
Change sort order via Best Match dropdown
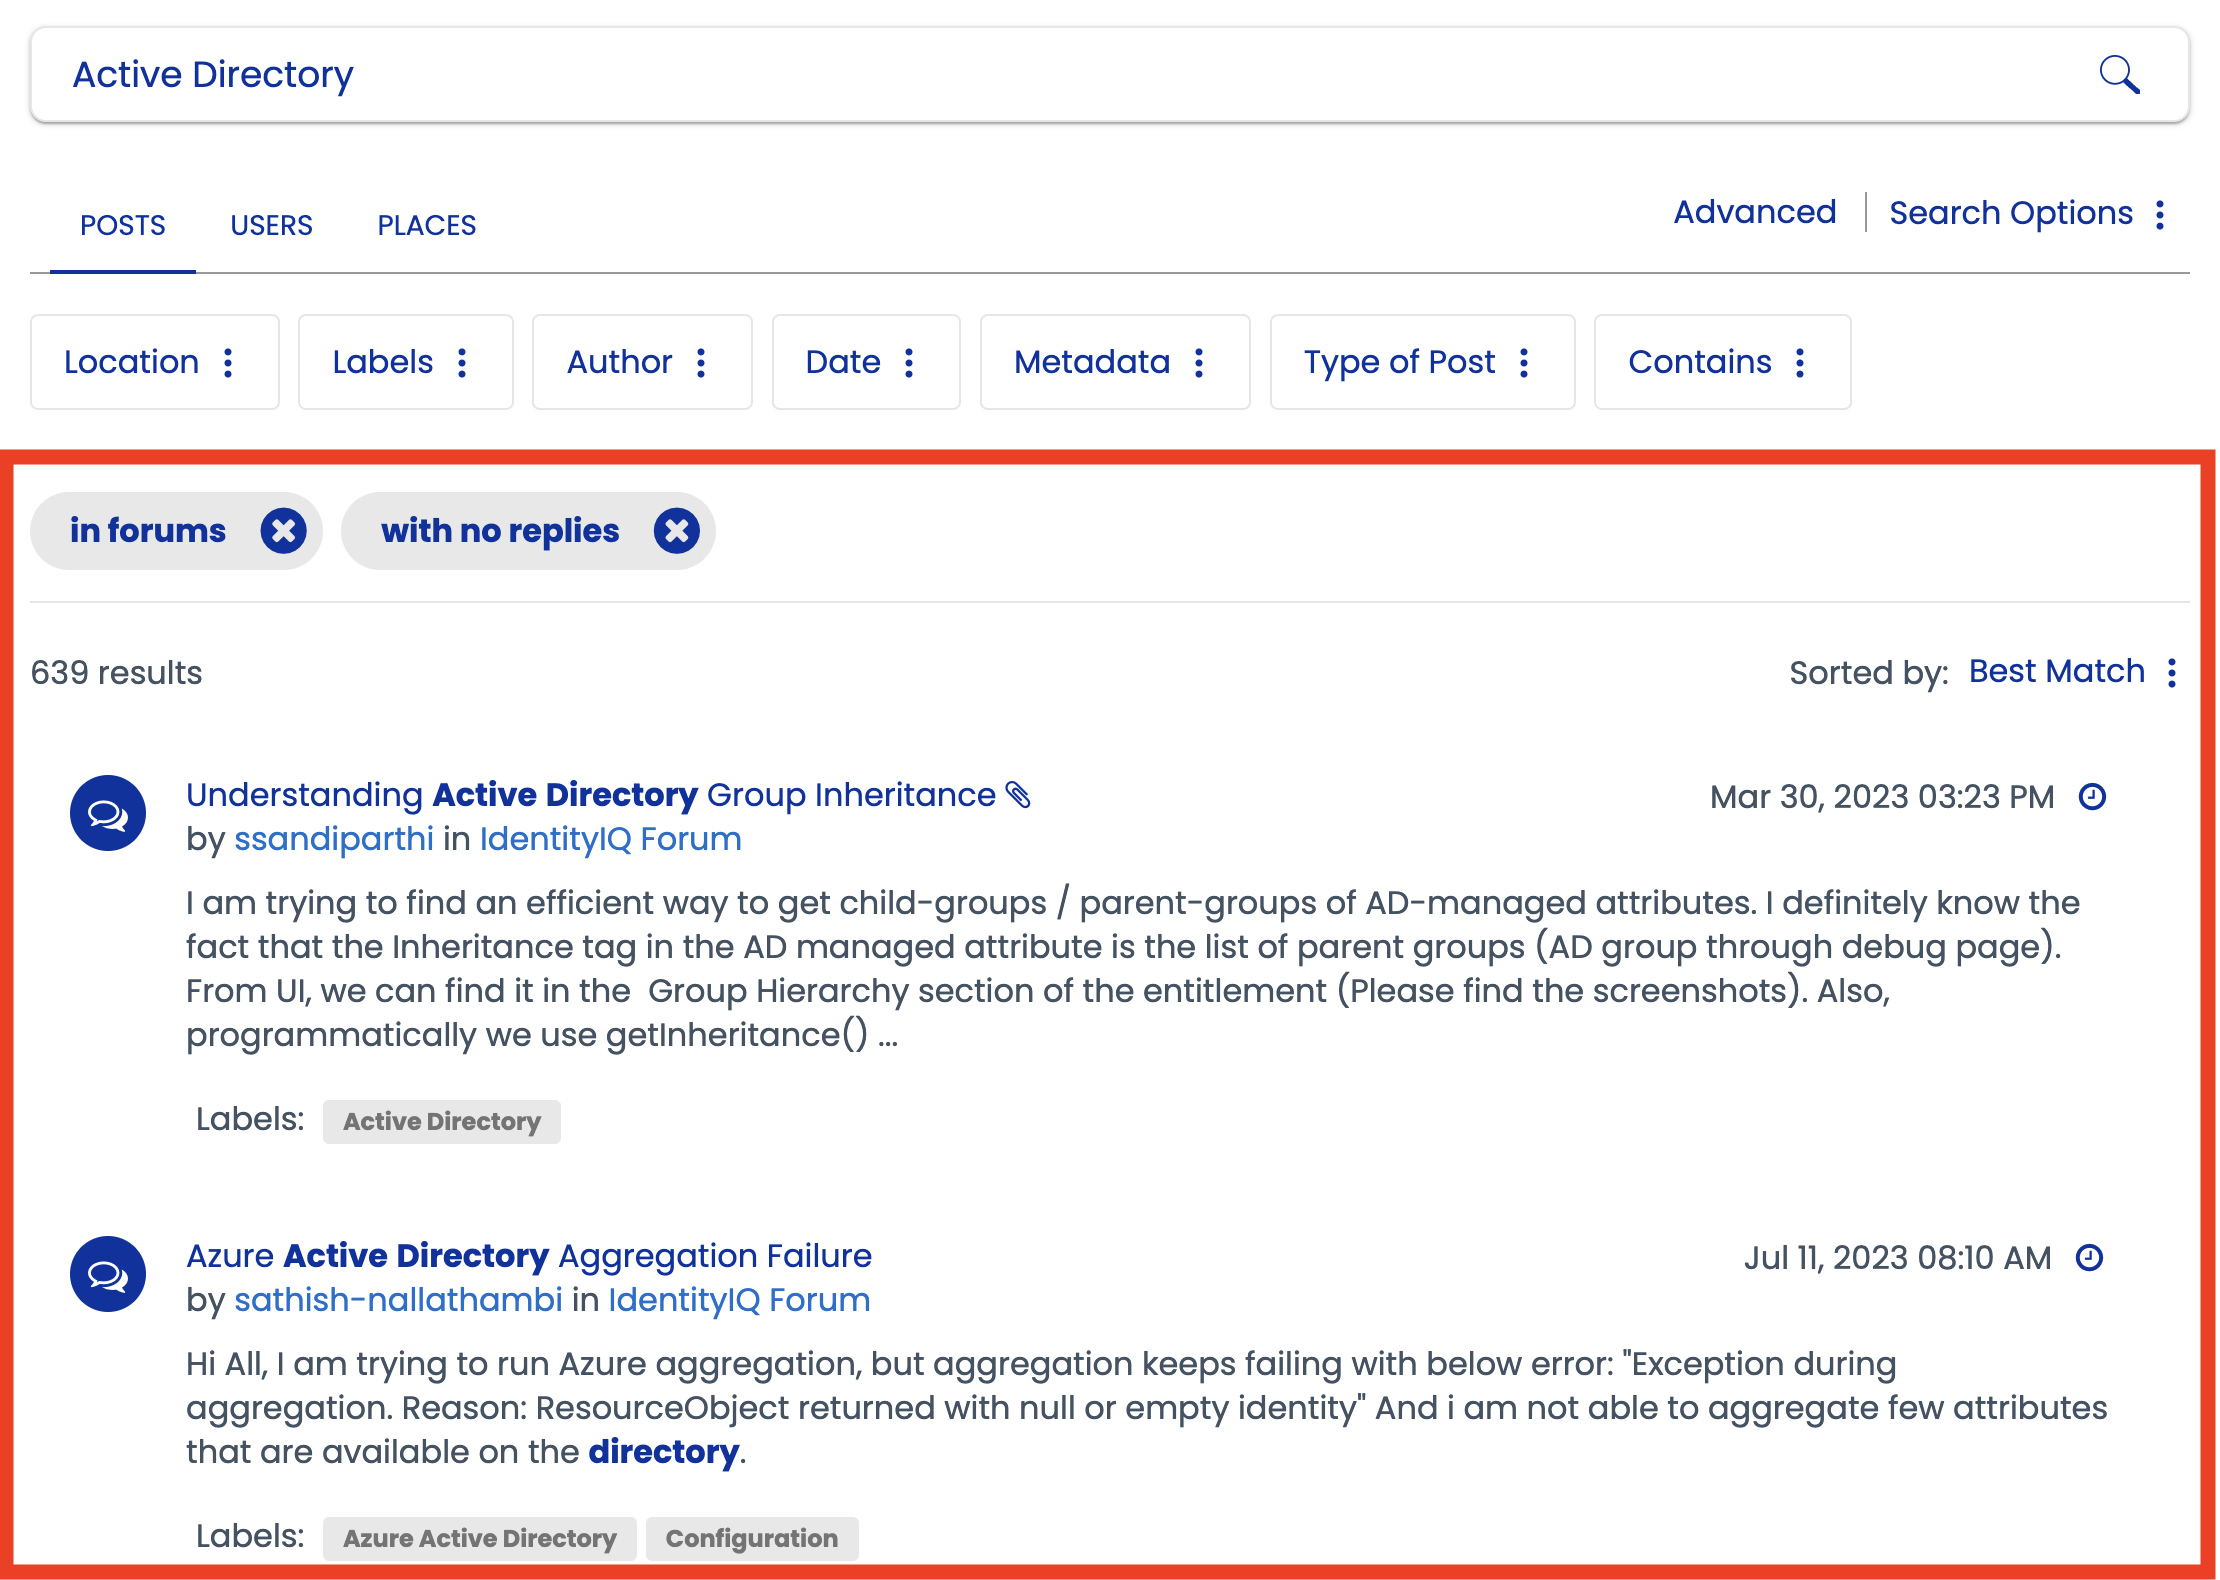(2072, 671)
